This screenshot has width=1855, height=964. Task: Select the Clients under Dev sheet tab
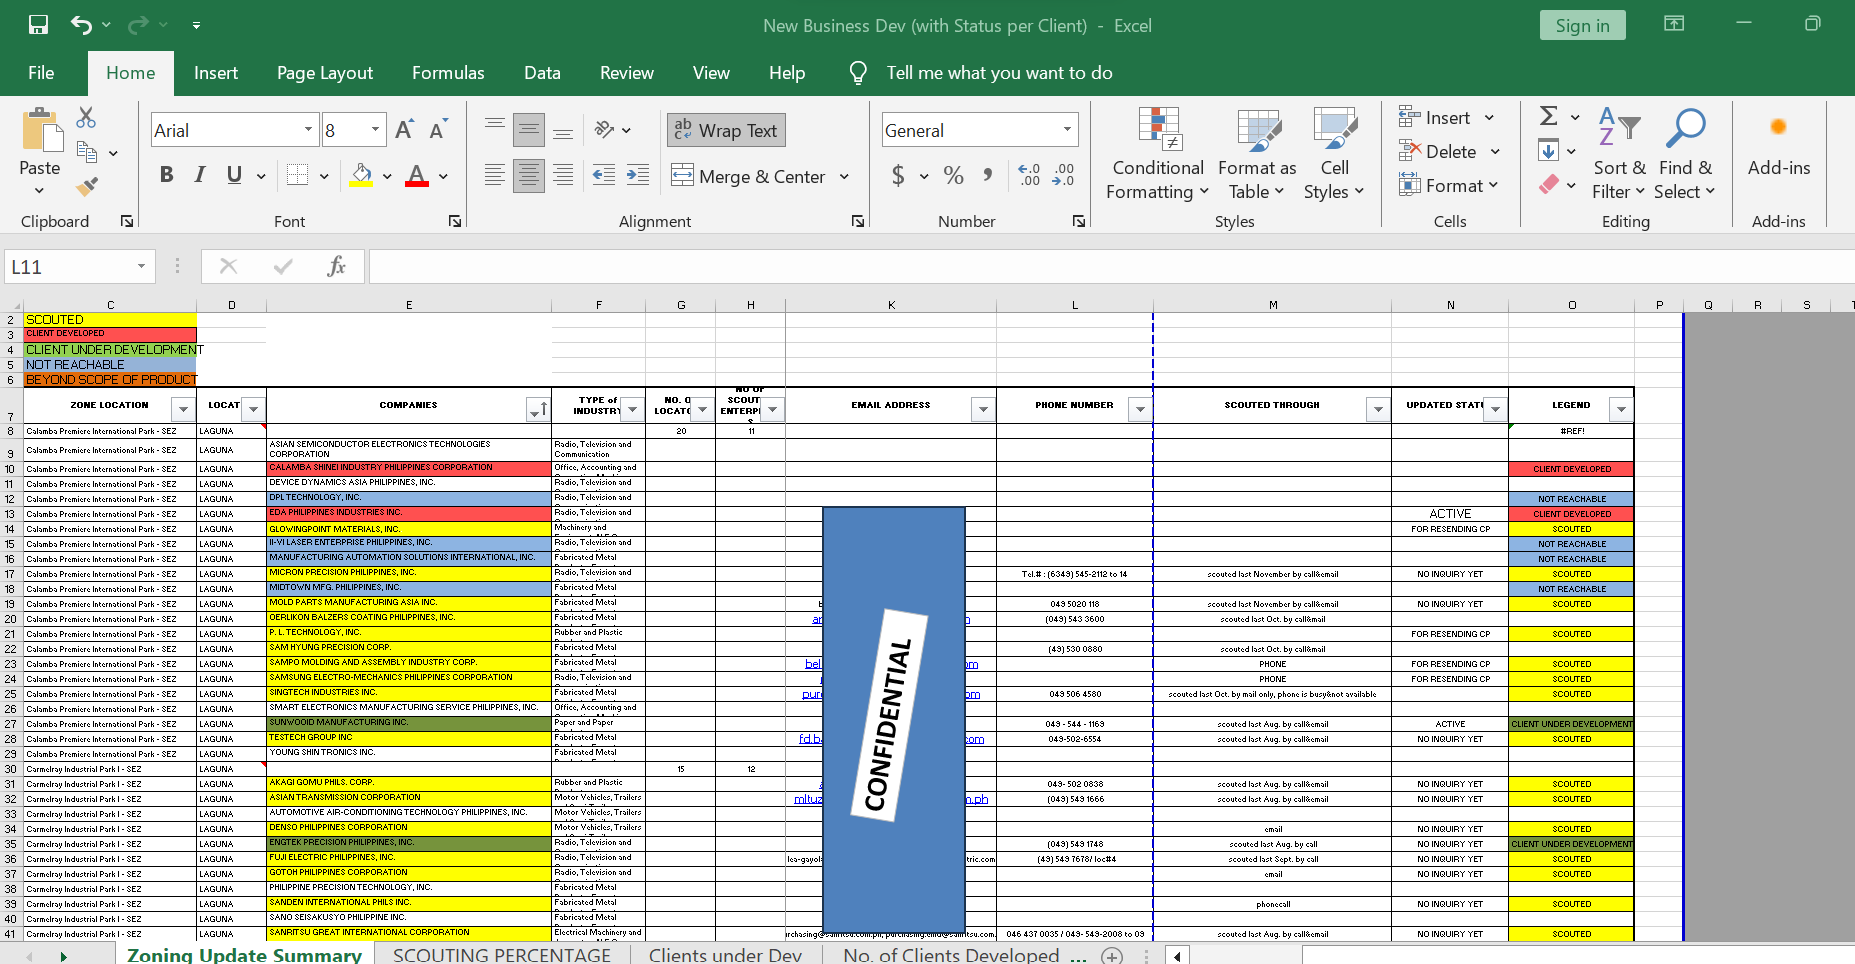click(725, 955)
